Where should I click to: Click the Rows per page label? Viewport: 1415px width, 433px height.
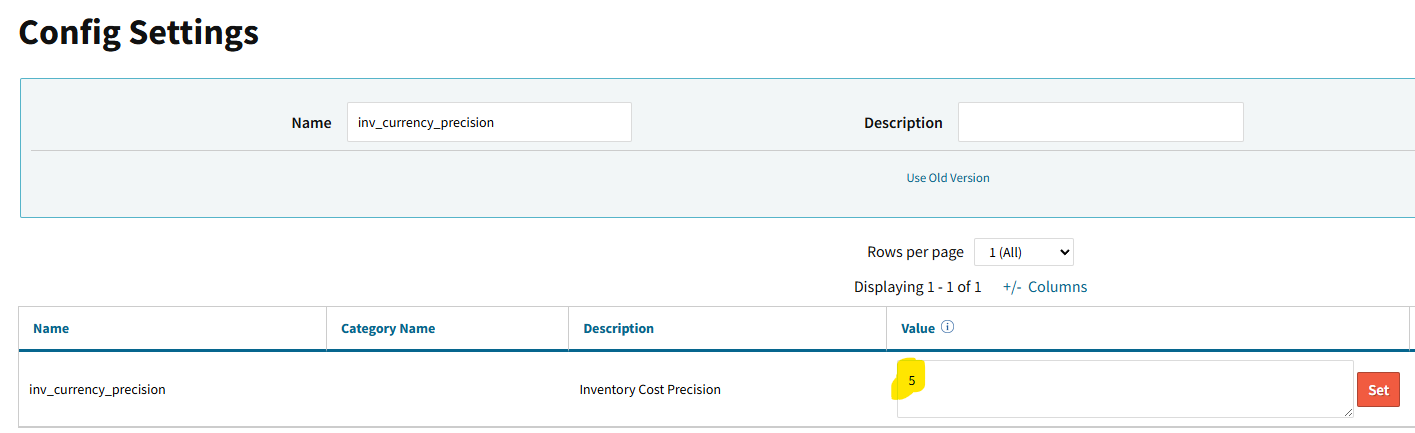click(915, 252)
